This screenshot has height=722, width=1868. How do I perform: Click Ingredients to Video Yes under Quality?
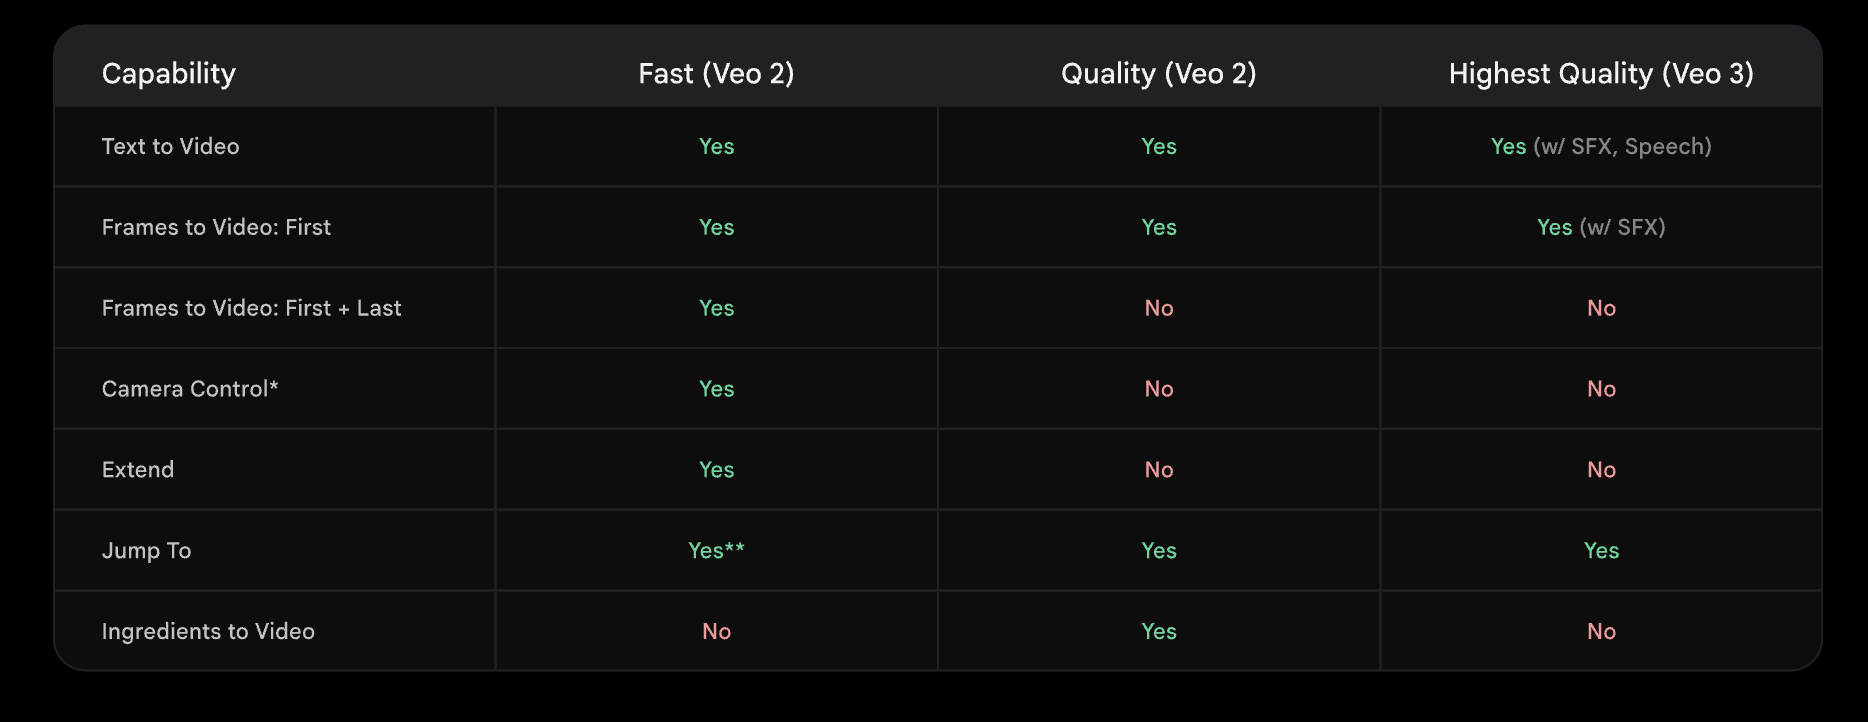[1158, 632]
